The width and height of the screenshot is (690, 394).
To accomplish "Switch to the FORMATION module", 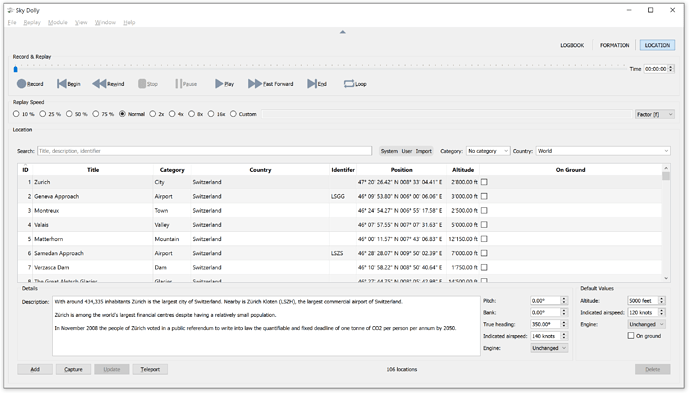I will point(614,45).
